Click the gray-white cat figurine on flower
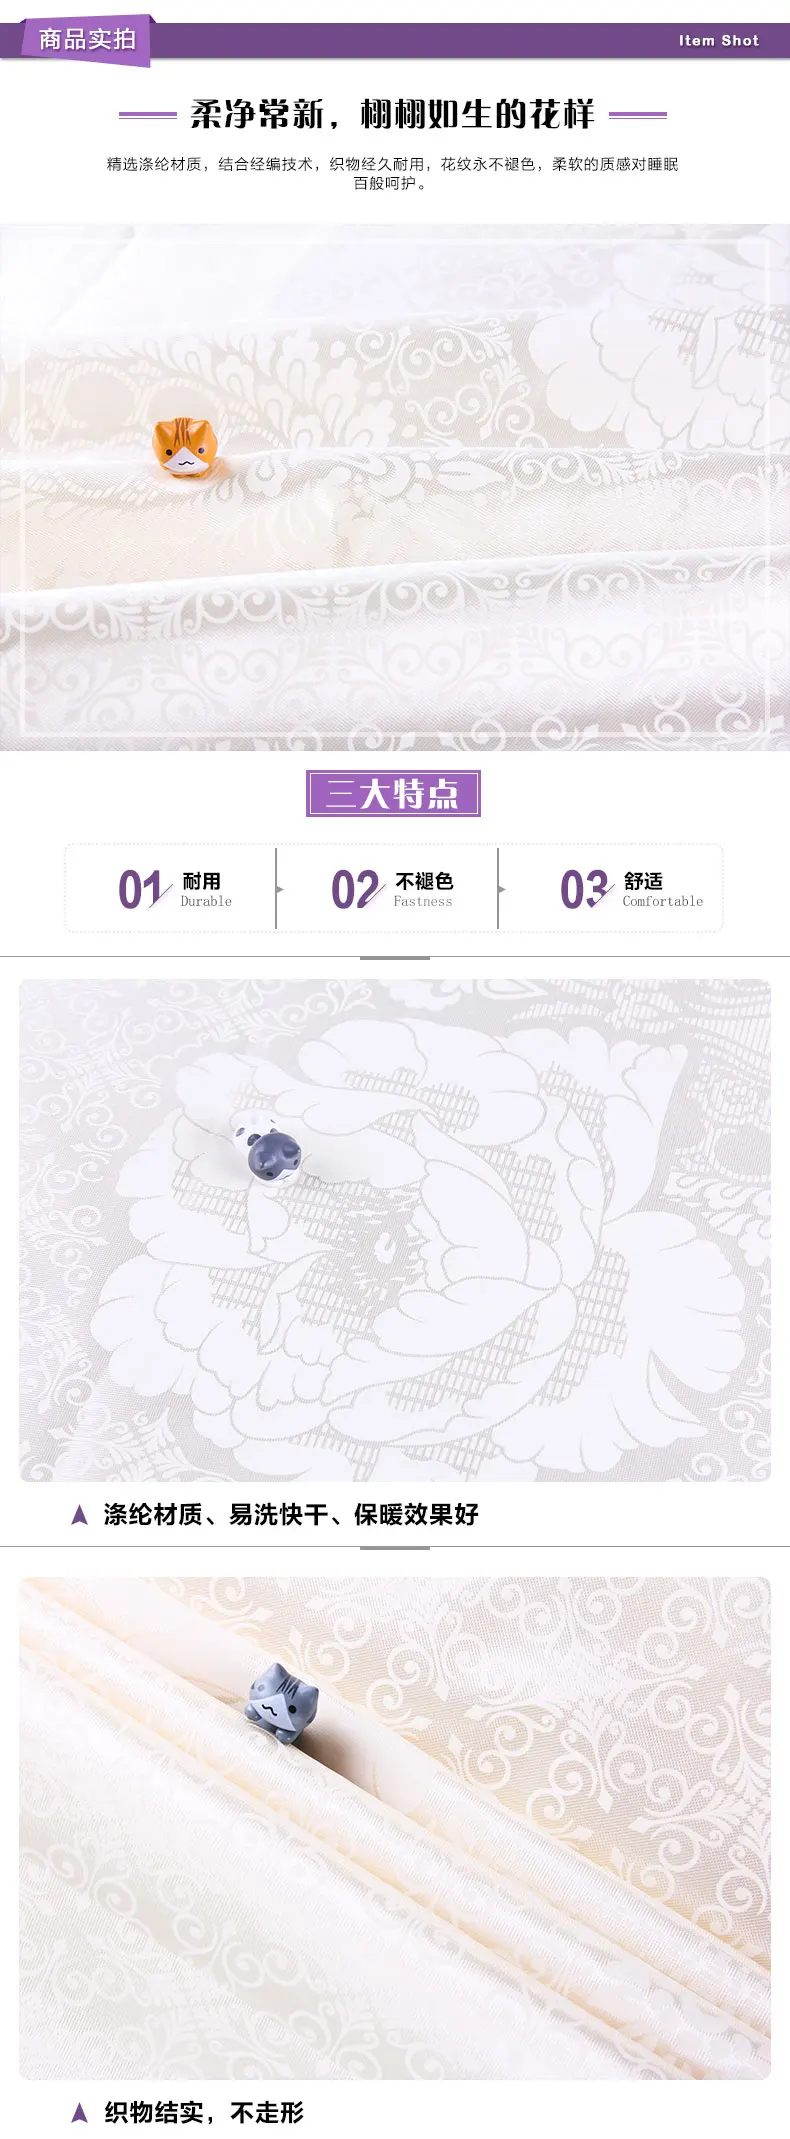Viewport: 790px width, 2139px height. [x=267, y=1149]
